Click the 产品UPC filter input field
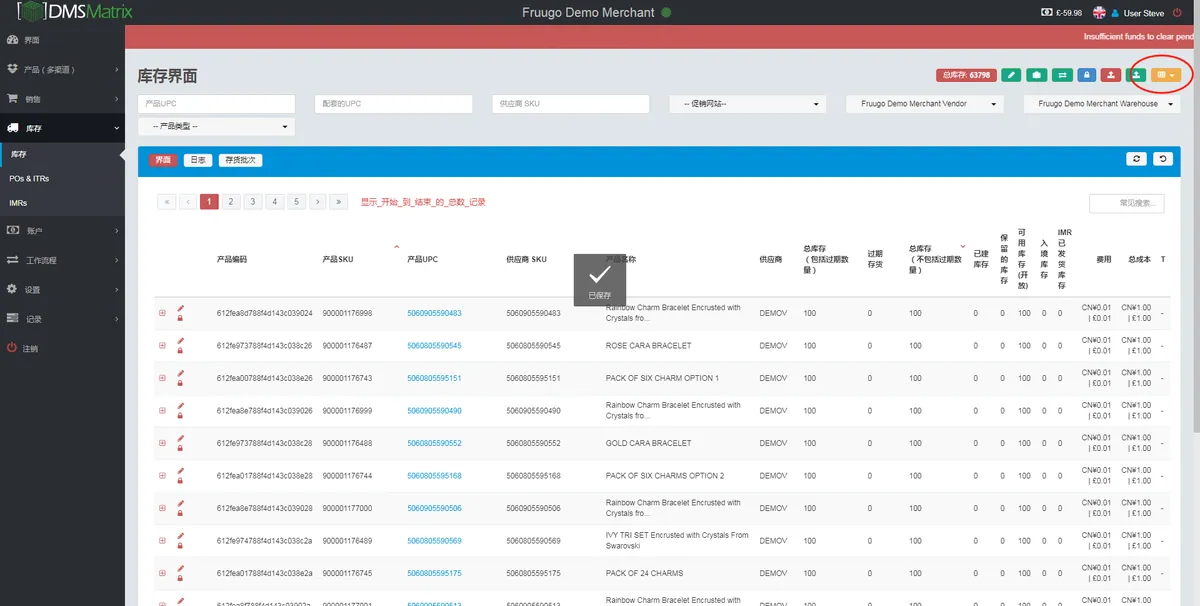1200x606 pixels. click(x=216, y=104)
